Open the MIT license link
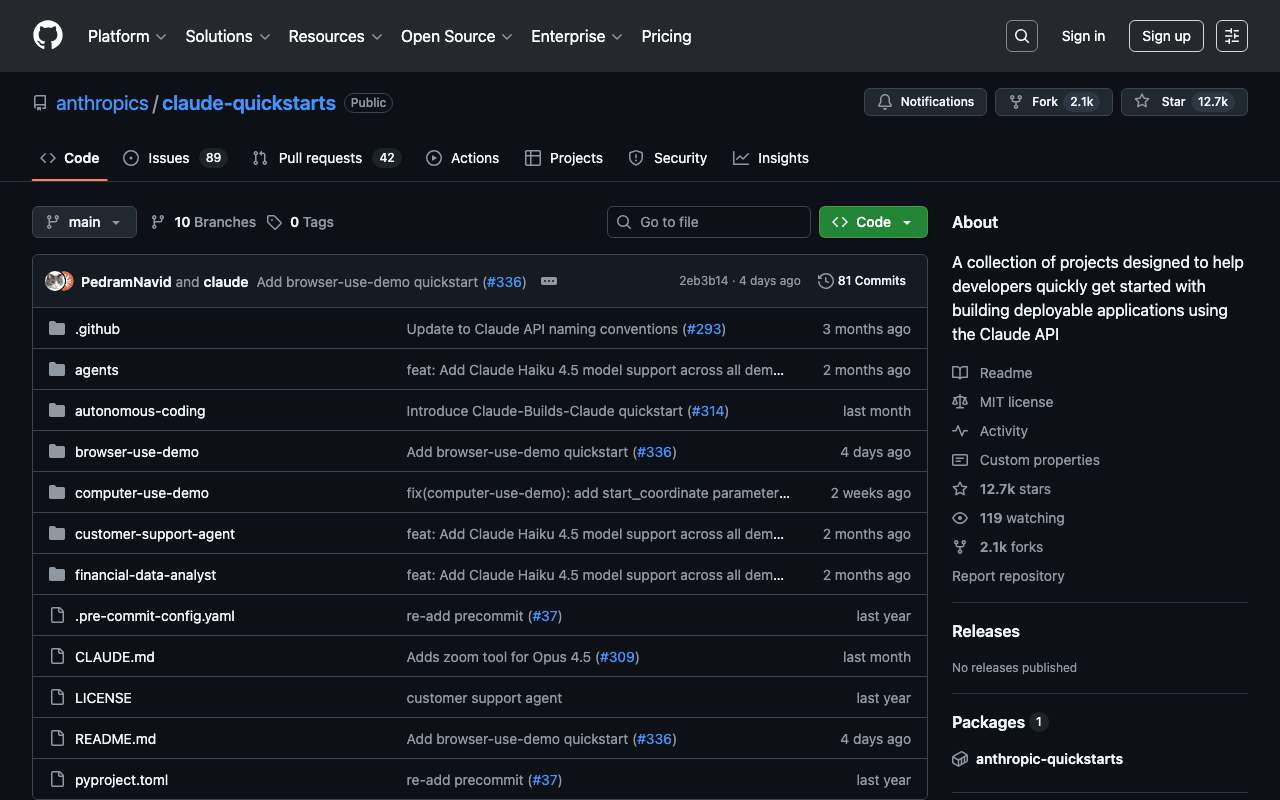Viewport: 1280px width, 800px height. pyautogui.click(x=1016, y=402)
